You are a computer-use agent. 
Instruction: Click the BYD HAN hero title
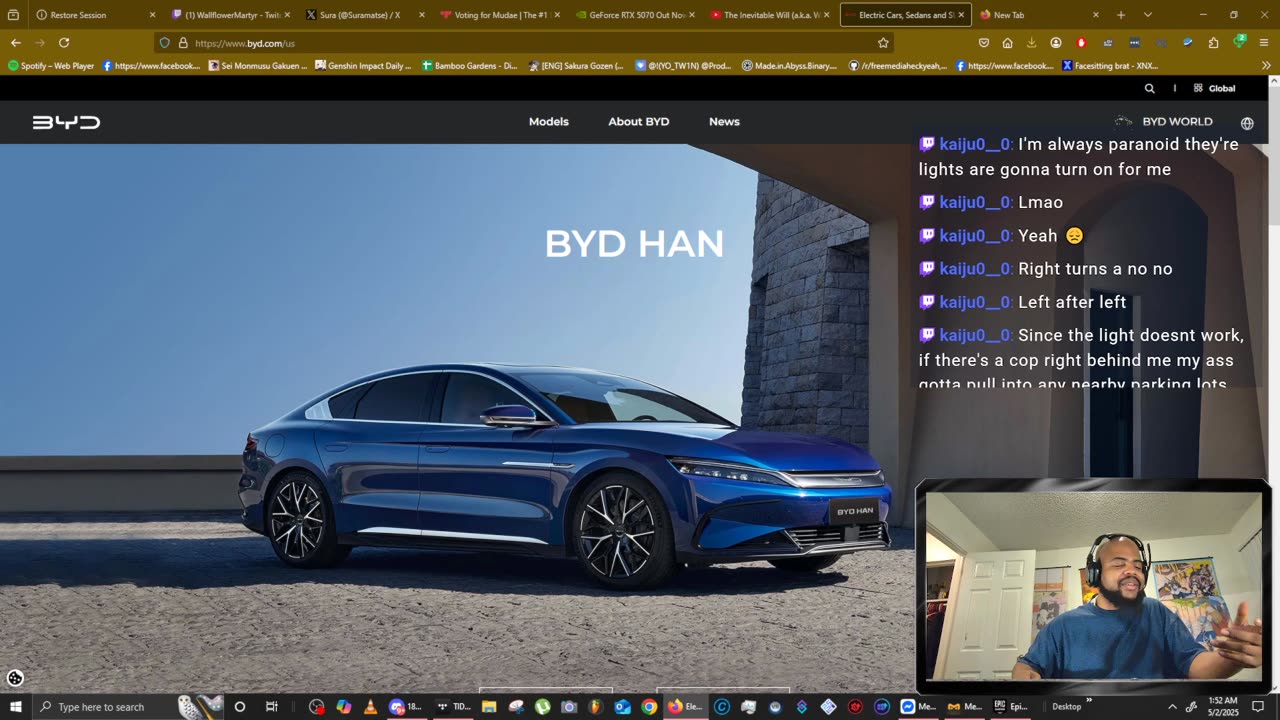[634, 243]
